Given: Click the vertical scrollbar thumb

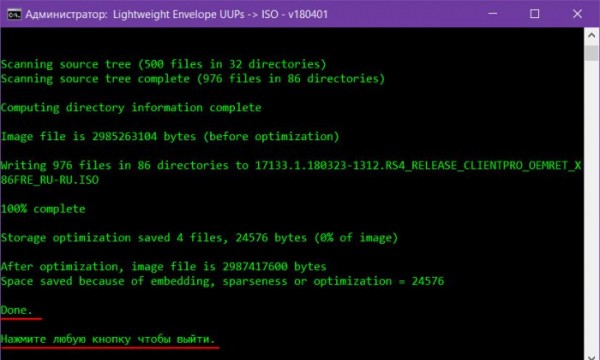Looking at the screenshot, I should pos(591,53).
